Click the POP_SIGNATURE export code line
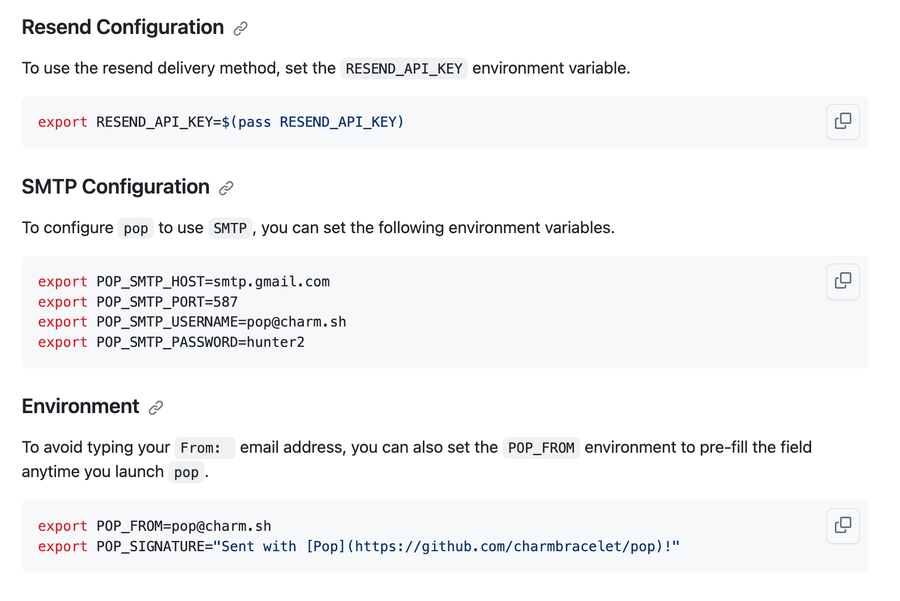The height and width of the screenshot is (601, 900). tap(359, 546)
